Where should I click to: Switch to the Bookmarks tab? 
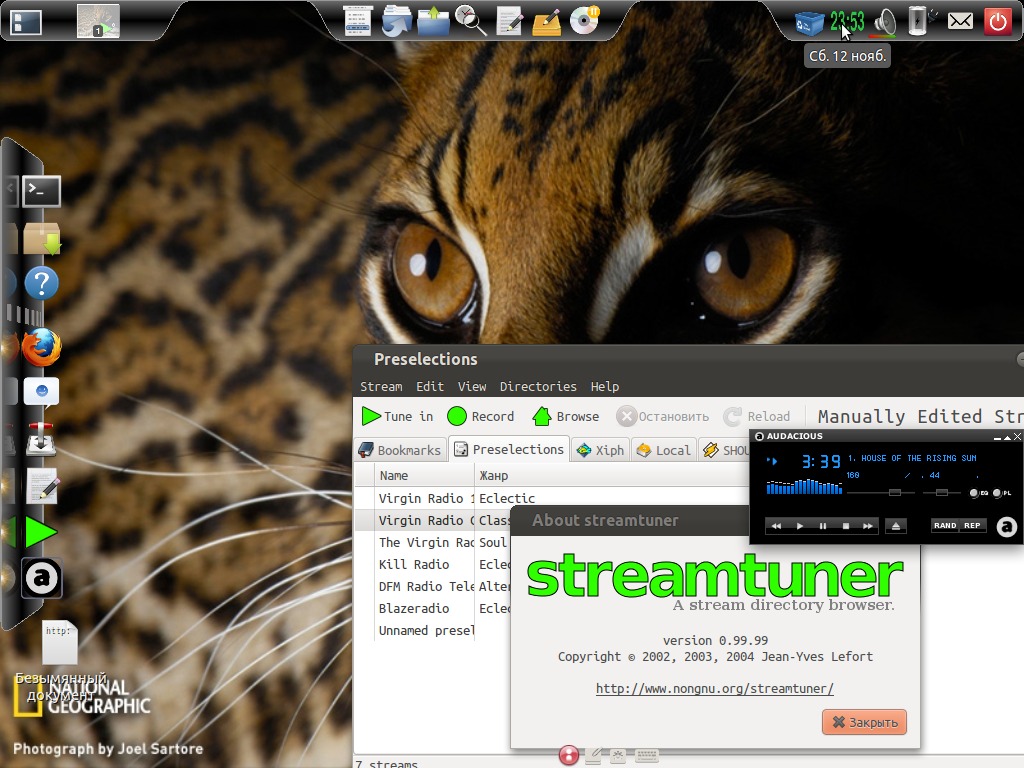coord(400,450)
